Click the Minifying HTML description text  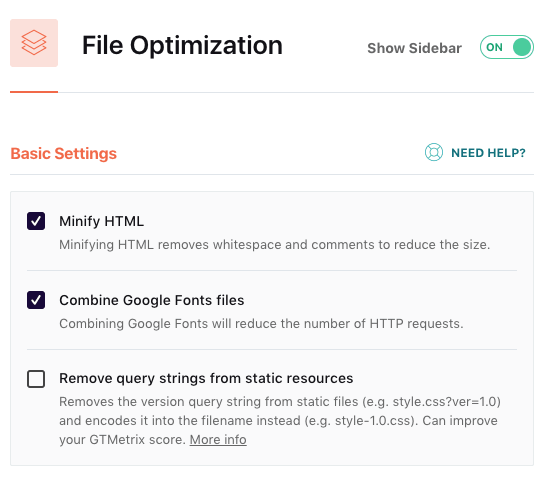[274, 244]
